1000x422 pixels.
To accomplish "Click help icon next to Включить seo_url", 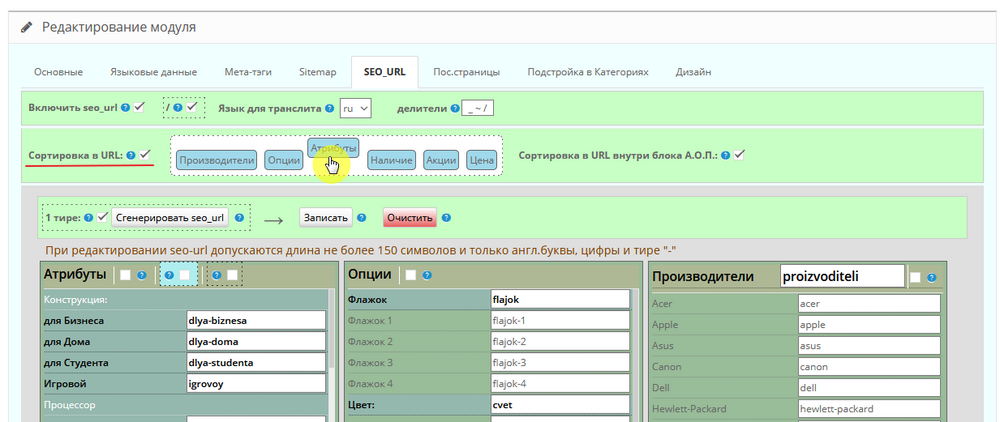I will (125, 107).
